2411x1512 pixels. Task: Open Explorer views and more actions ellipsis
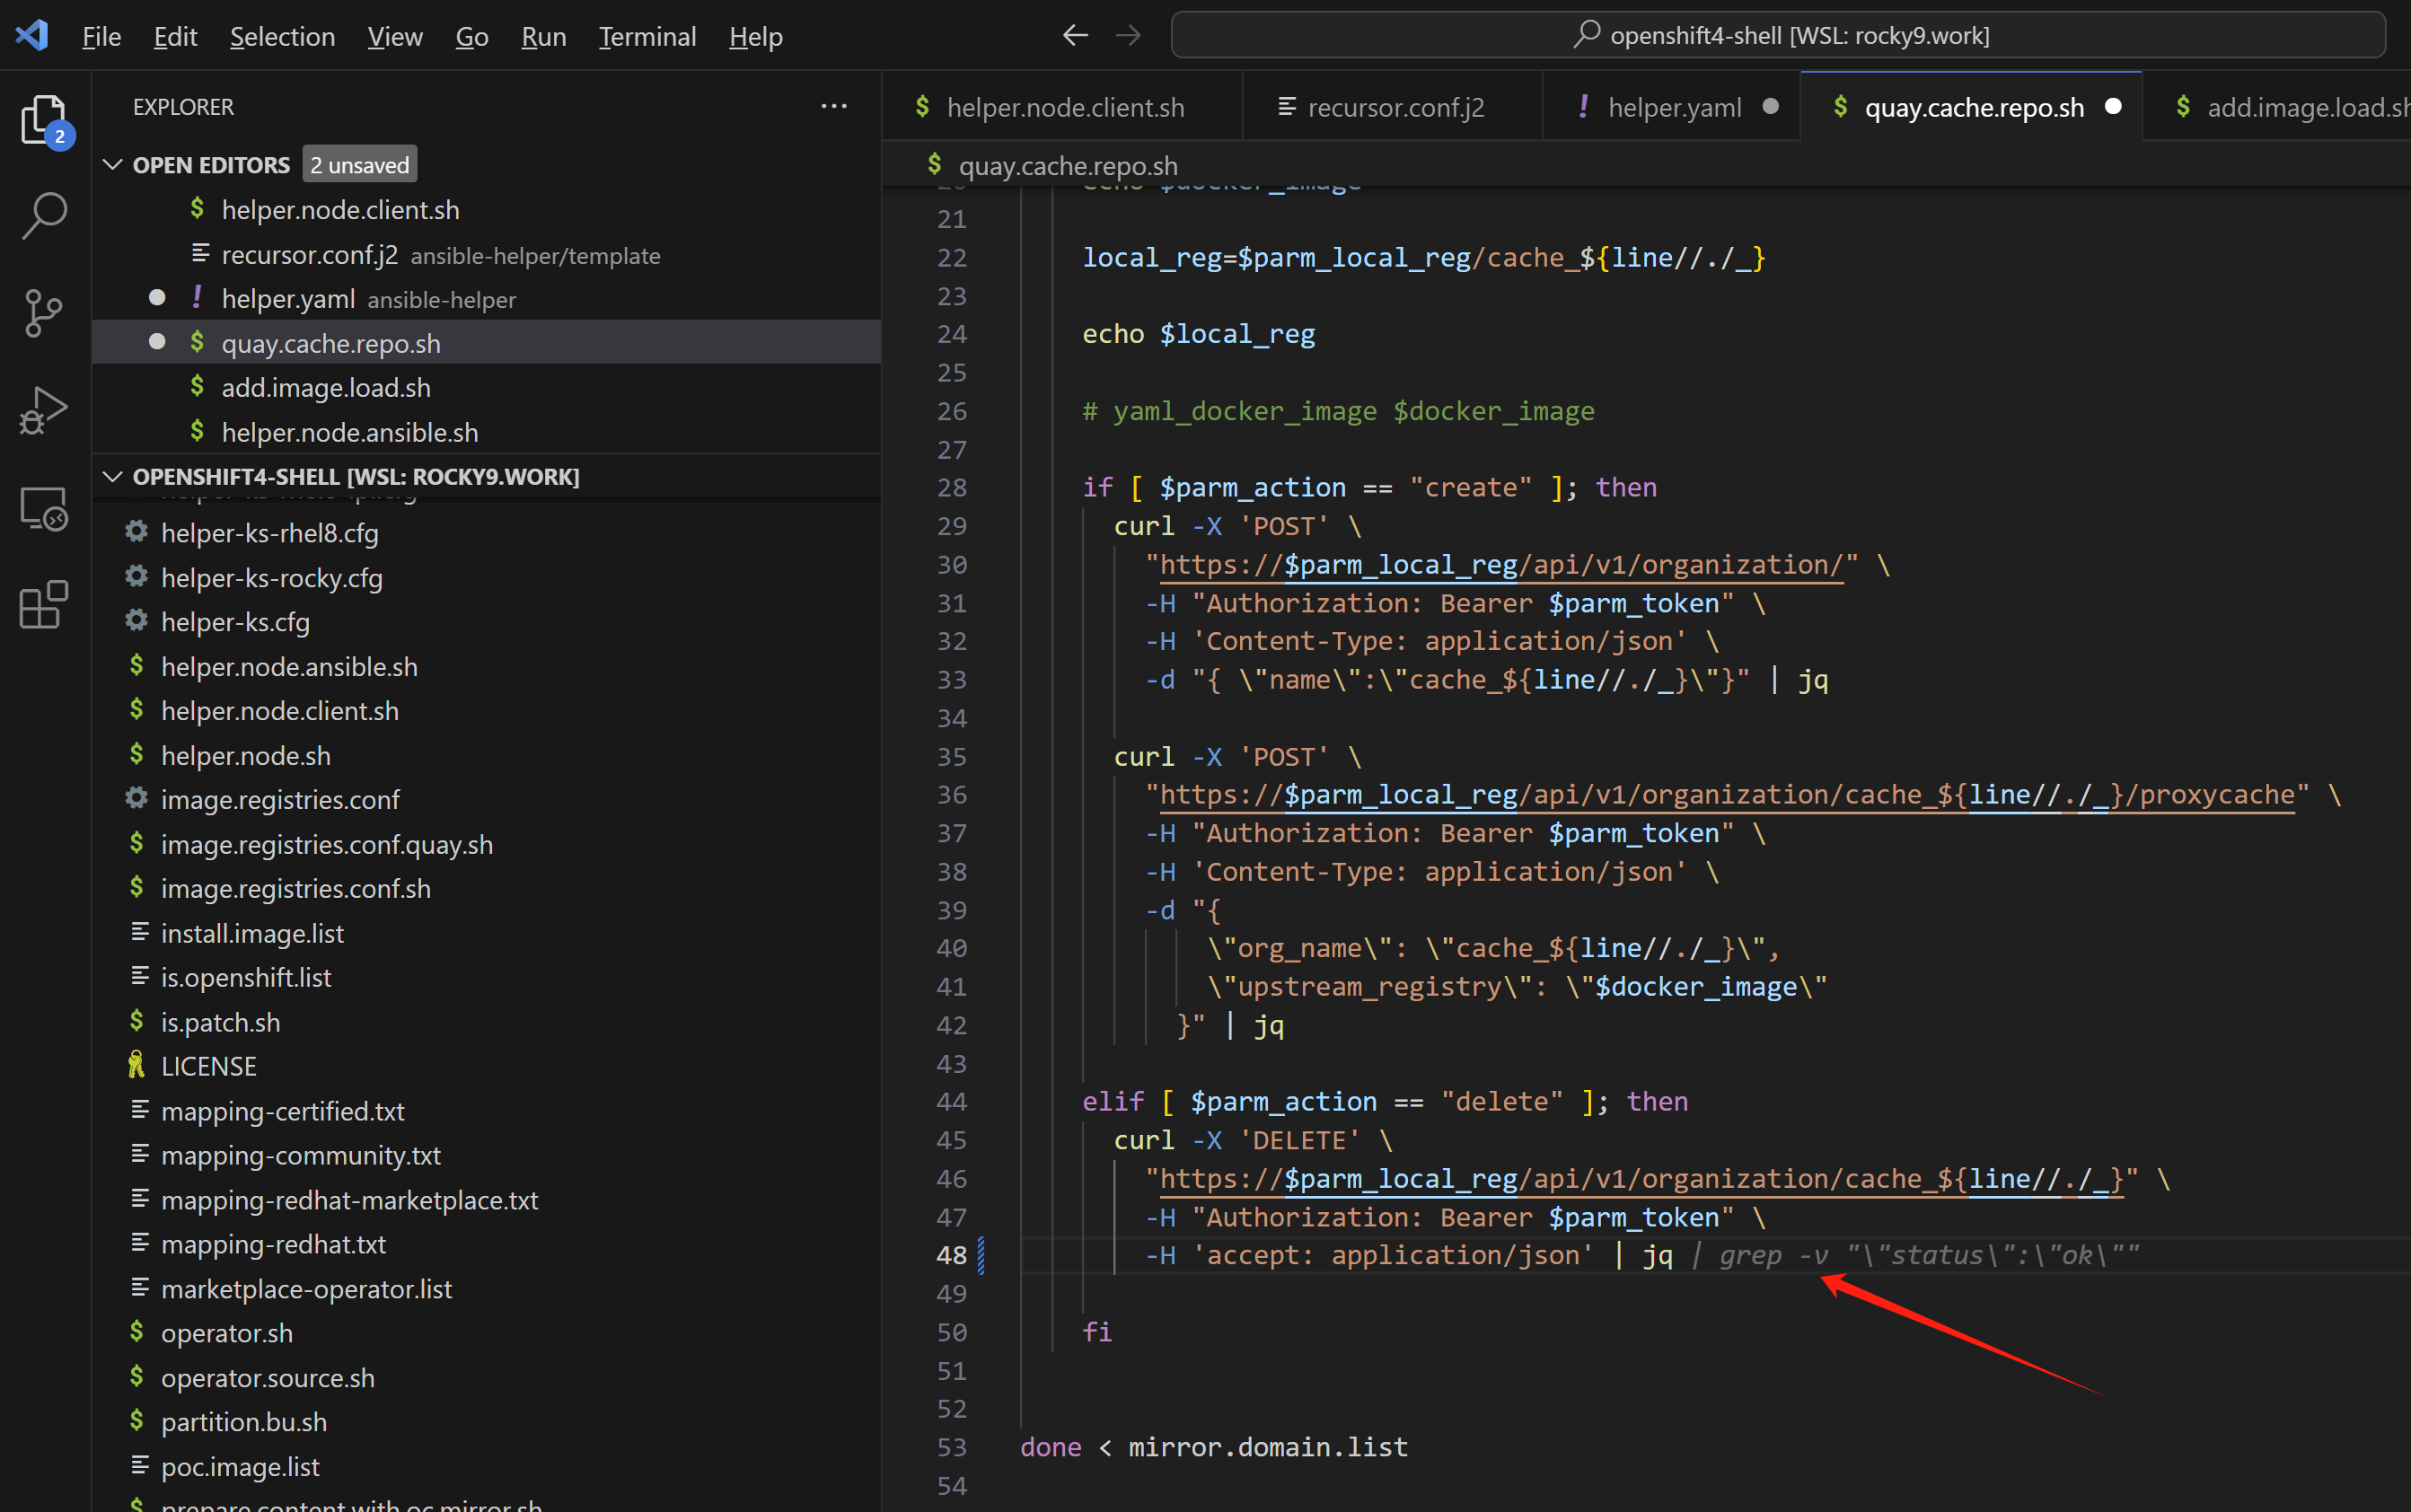pyautogui.click(x=833, y=106)
